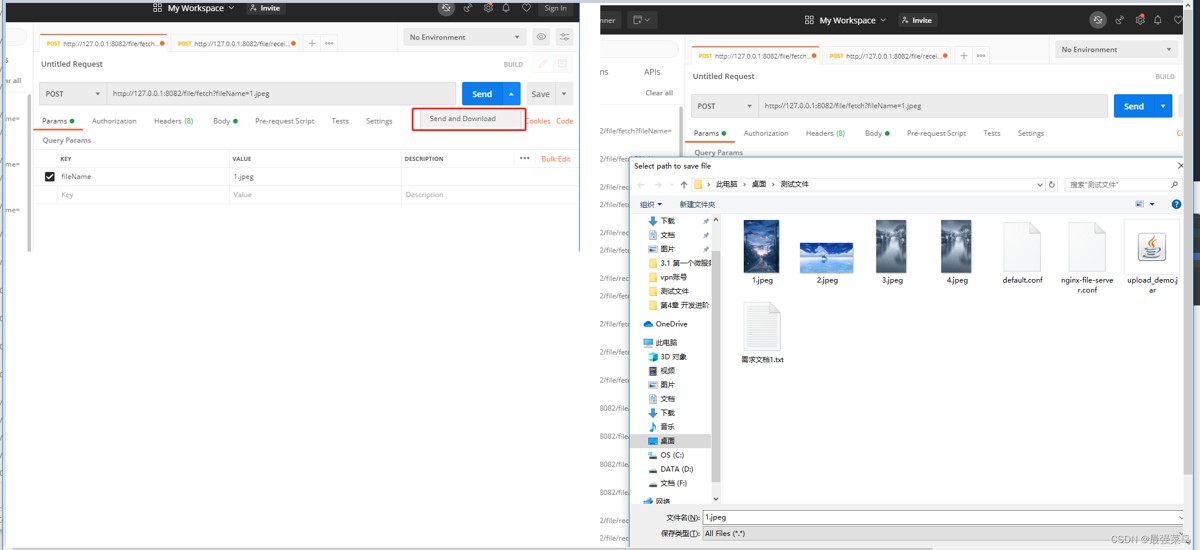Go up one folder in save dialog

684,185
